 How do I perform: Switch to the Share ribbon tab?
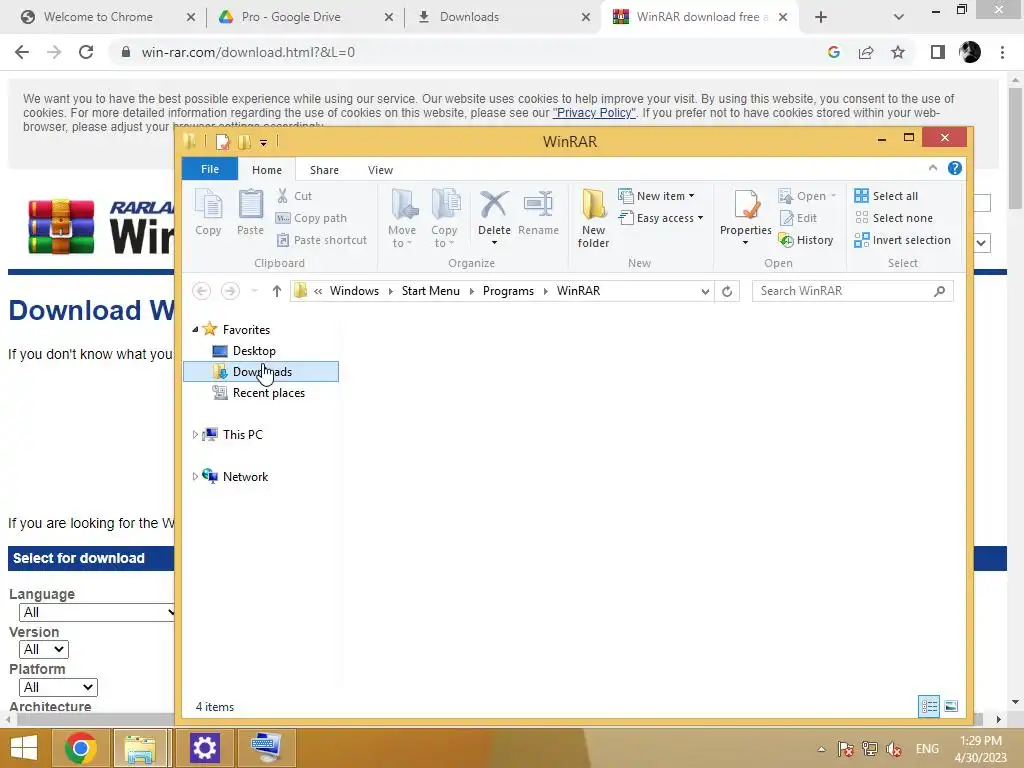coord(324,170)
